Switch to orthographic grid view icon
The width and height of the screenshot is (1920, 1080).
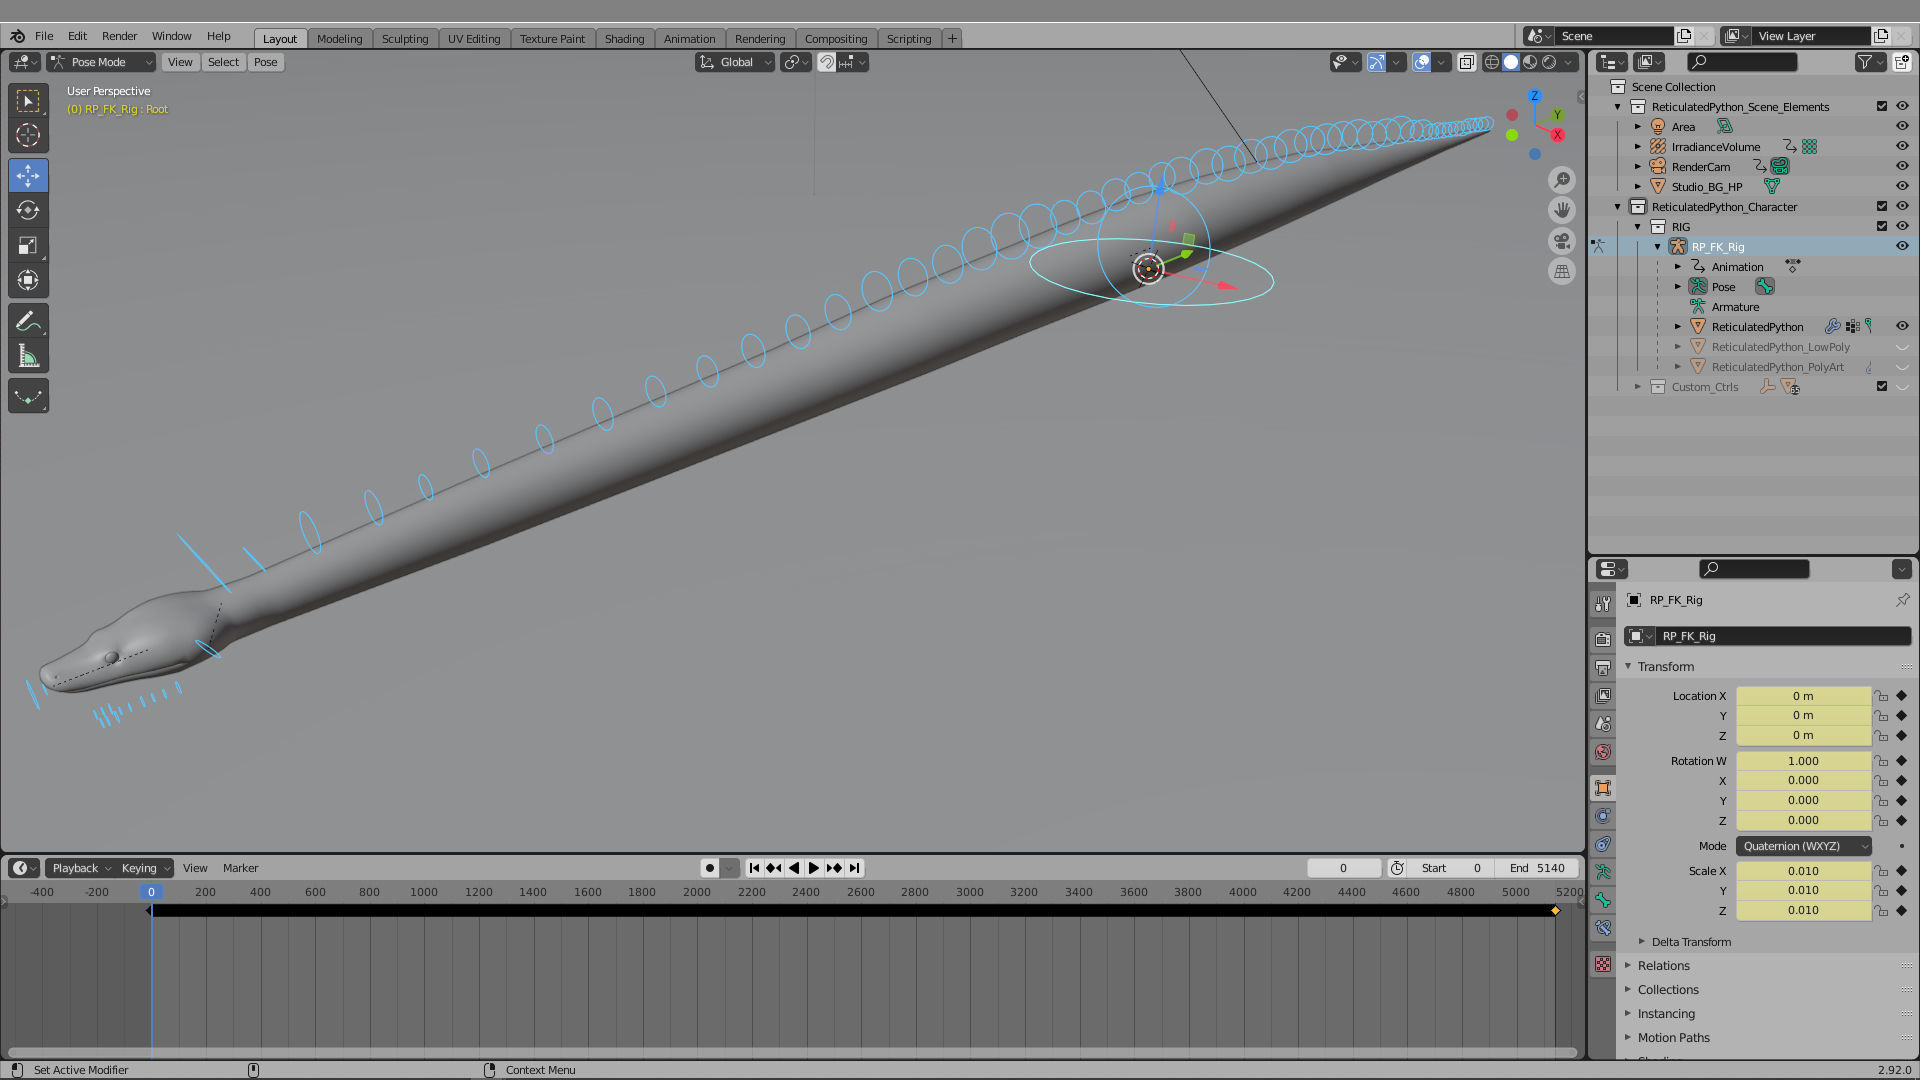tap(1562, 272)
